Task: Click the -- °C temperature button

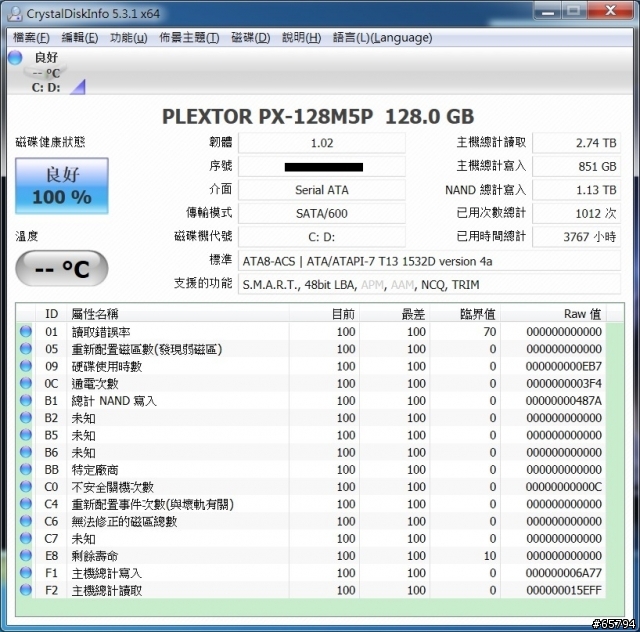Action: click(62, 268)
